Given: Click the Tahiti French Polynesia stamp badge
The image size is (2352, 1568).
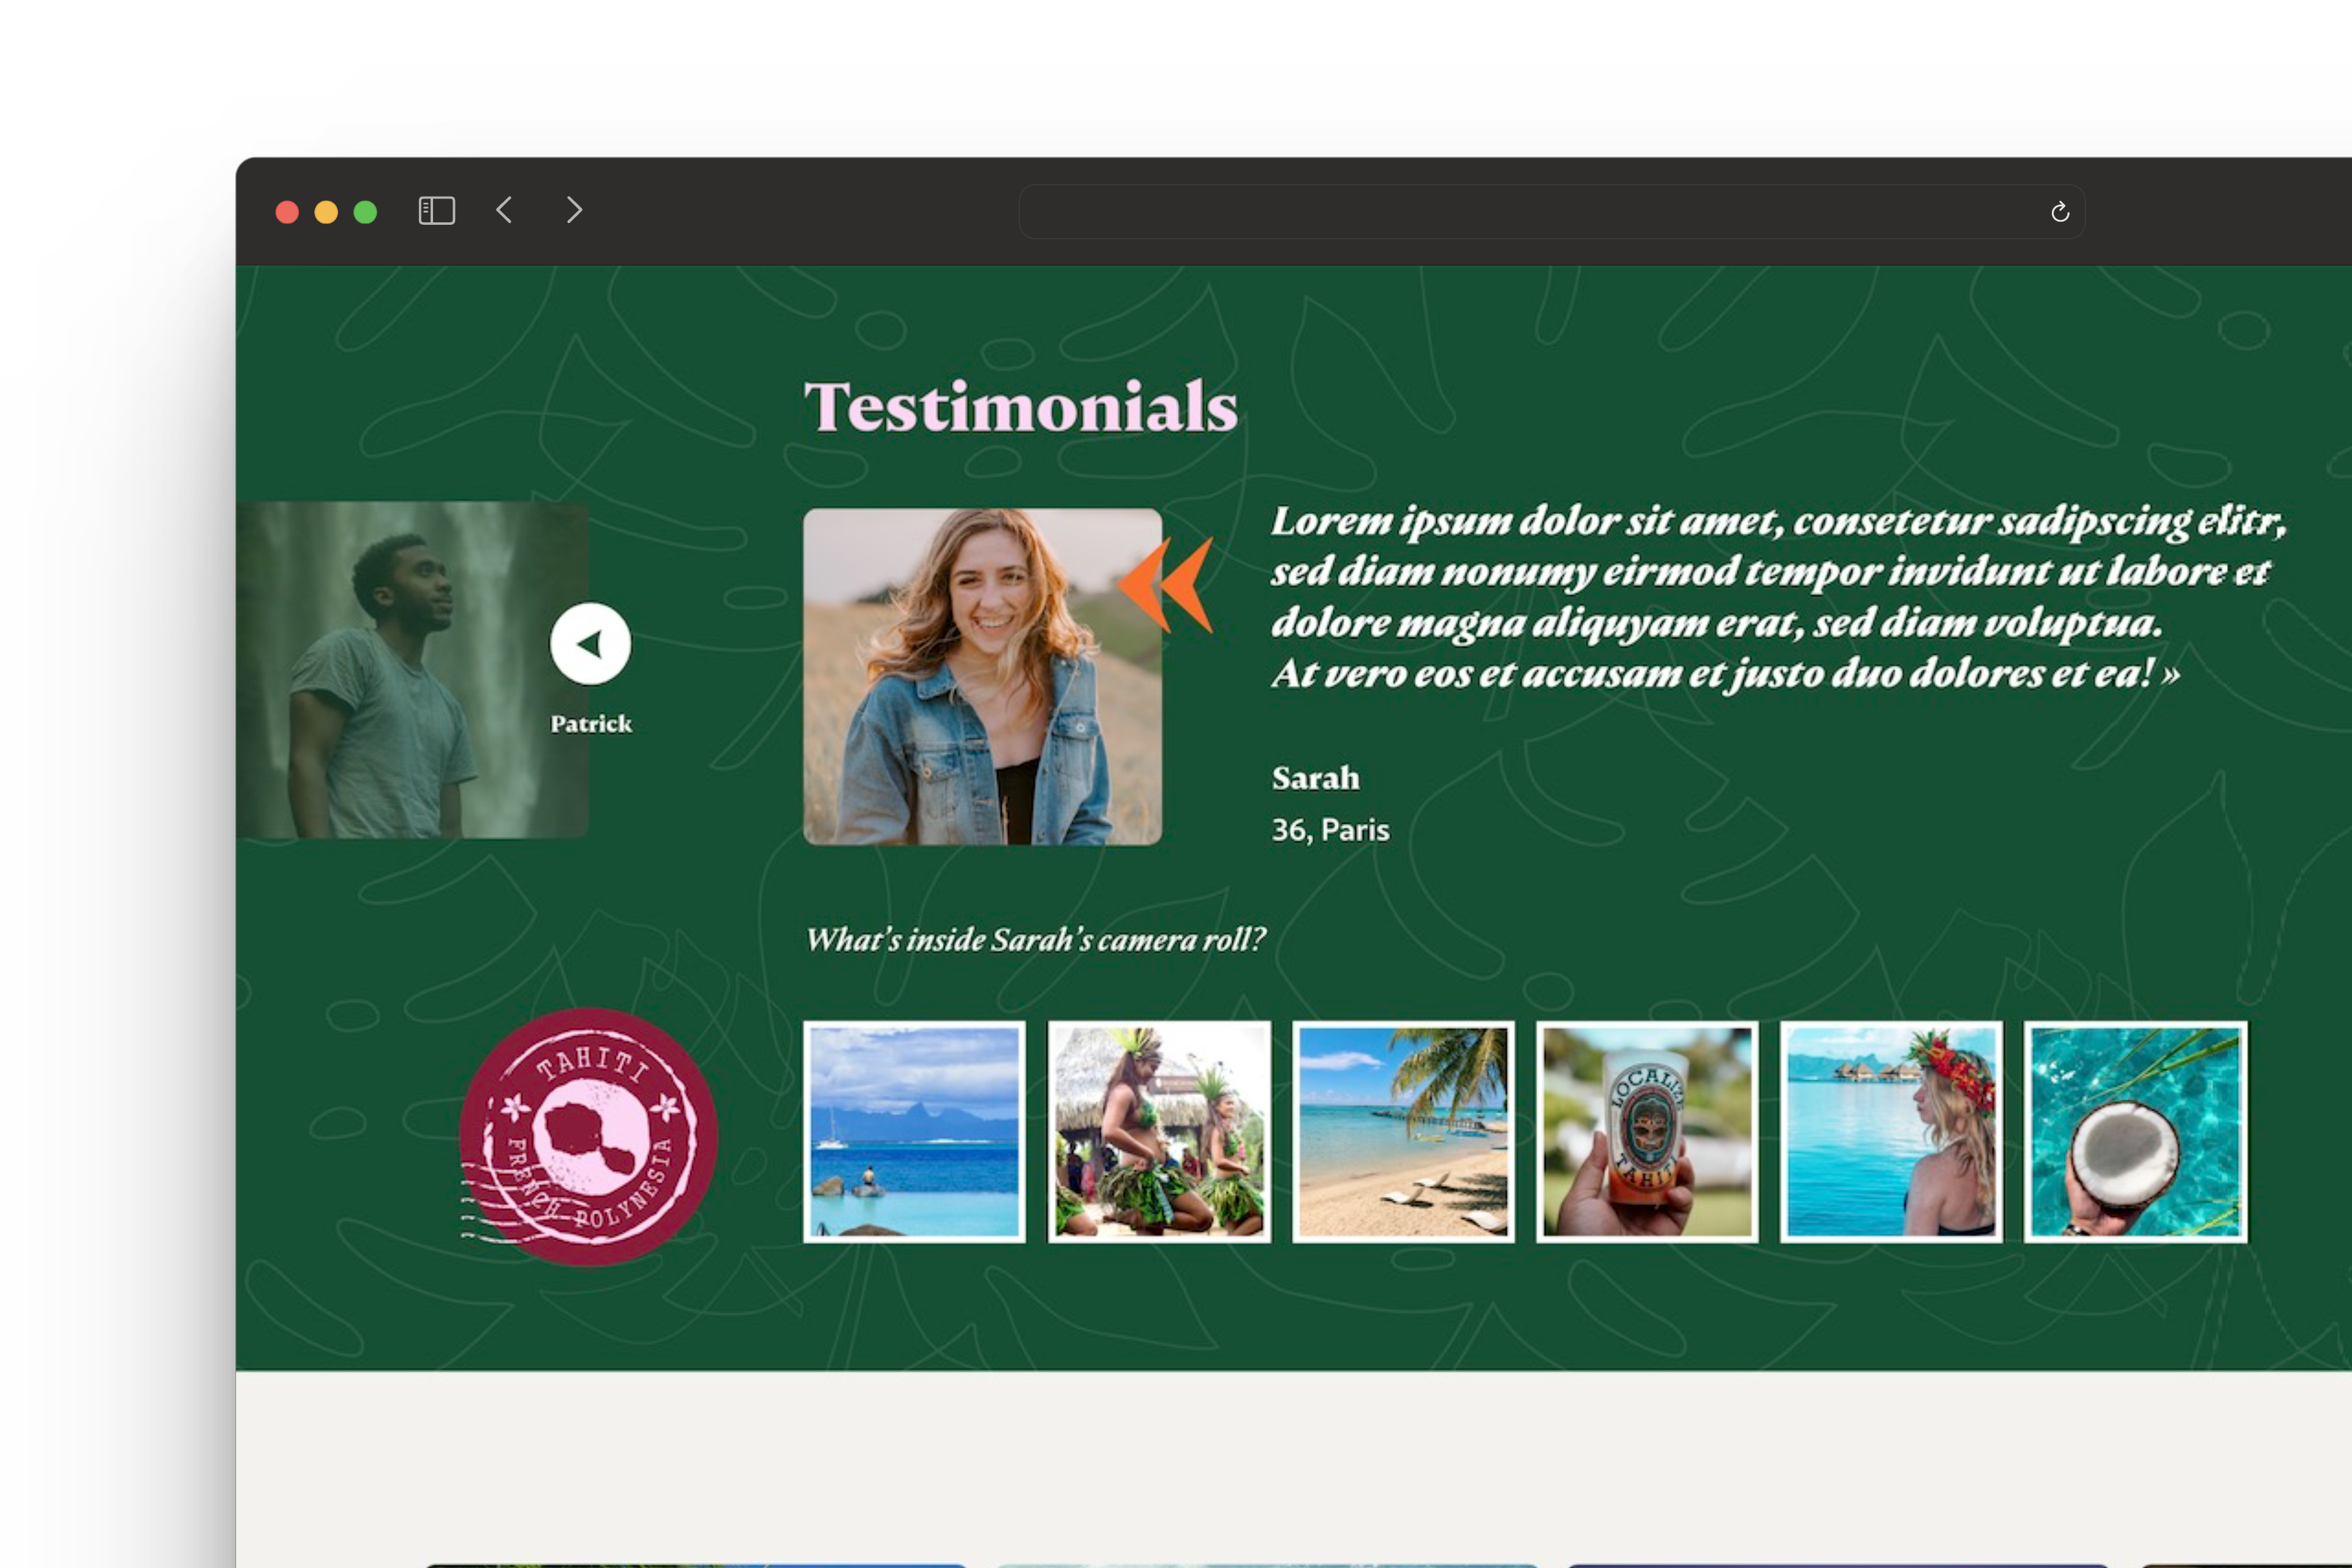Looking at the screenshot, I should (588, 1137).
